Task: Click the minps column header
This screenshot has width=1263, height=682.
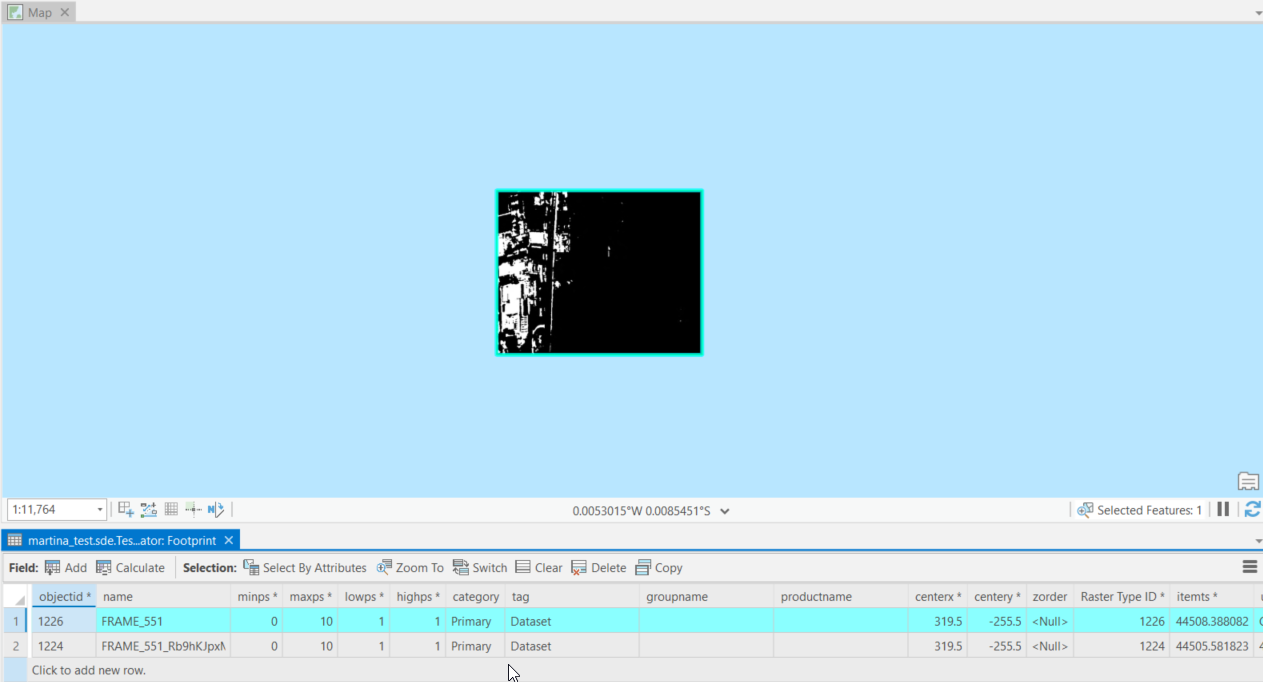Action: 257,596
